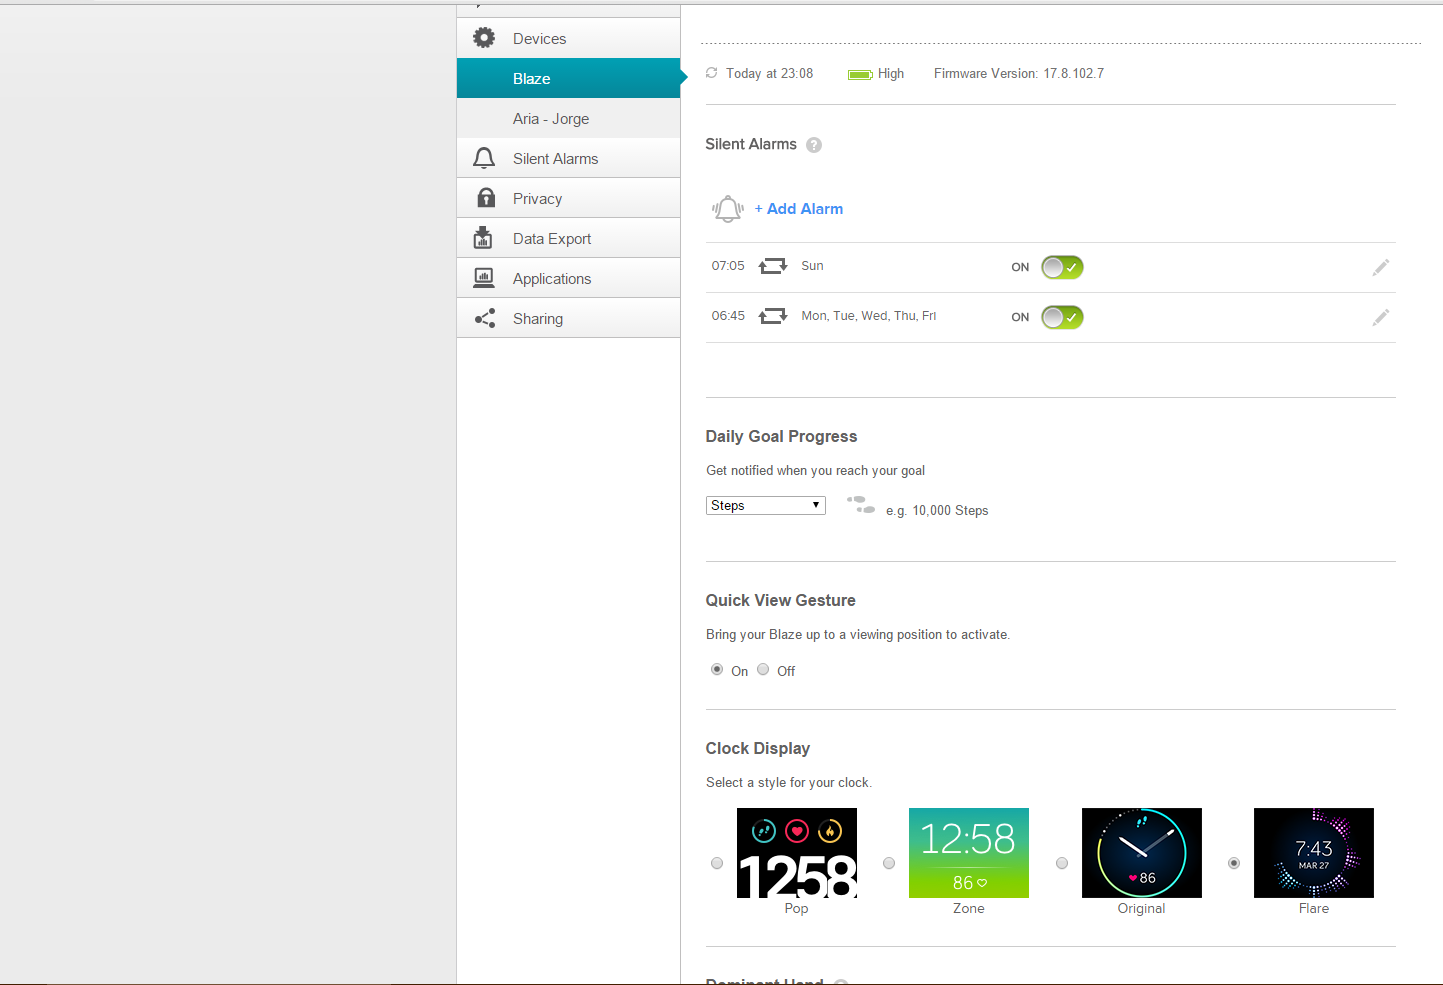The image size is (1443, 985).
Task: Open the Data Export section
Action: click(x=568, y=238)
